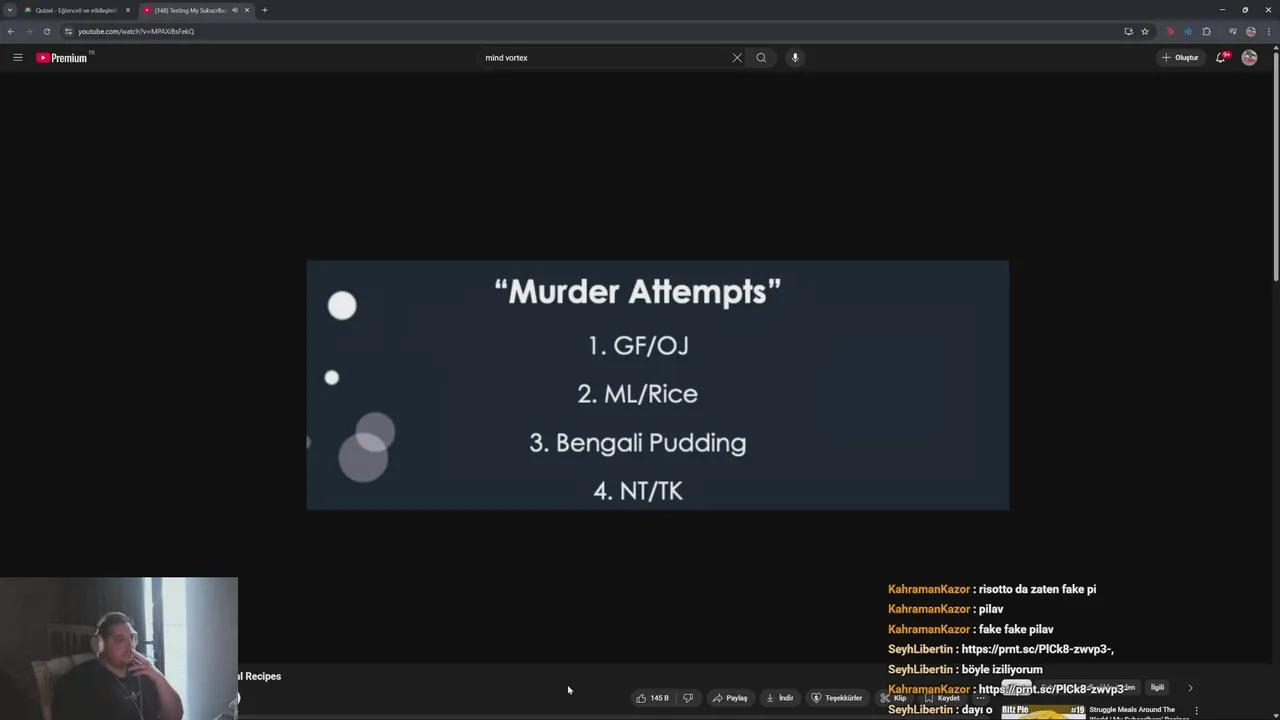Download the video with İndir

pyautogui.click(x=780, y=698)
